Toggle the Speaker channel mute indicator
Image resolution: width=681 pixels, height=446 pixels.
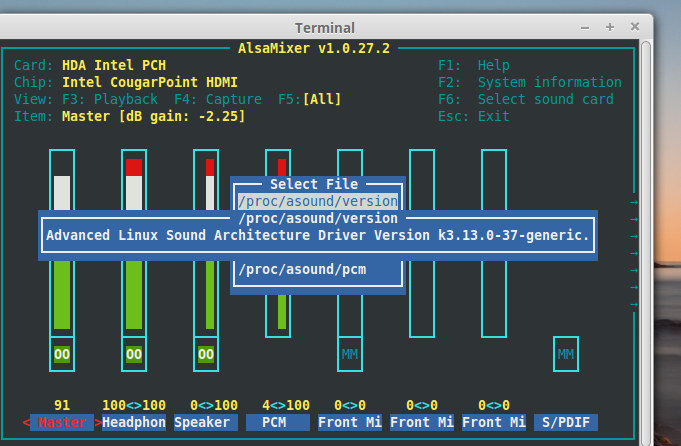point(206,354)
